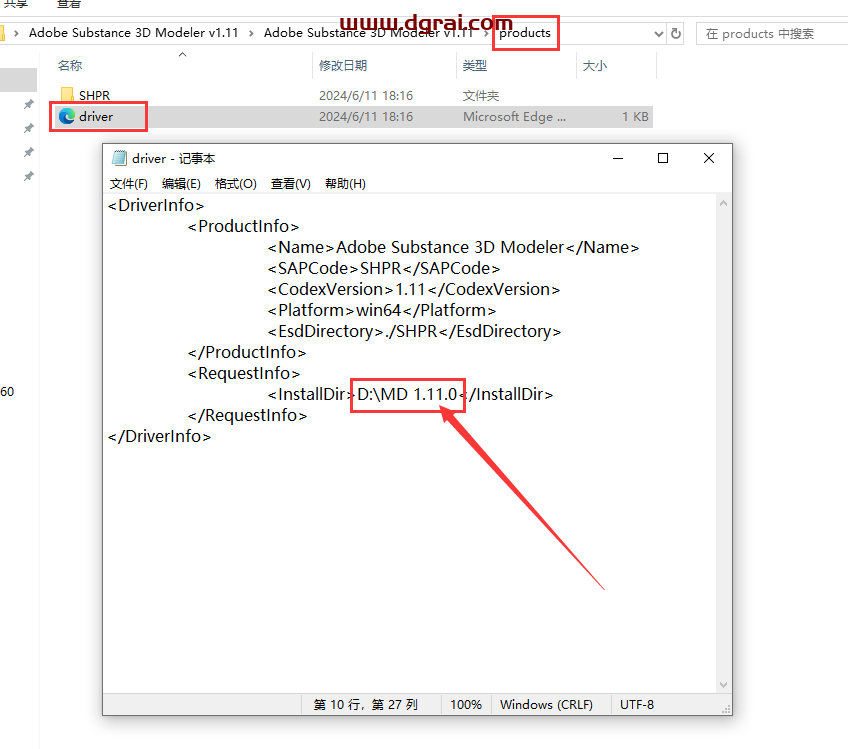848x749 pixels.
Task: Click the second pin icon in the Explorer sidebar
Action: pyautogui.click(x=29, y=128)
